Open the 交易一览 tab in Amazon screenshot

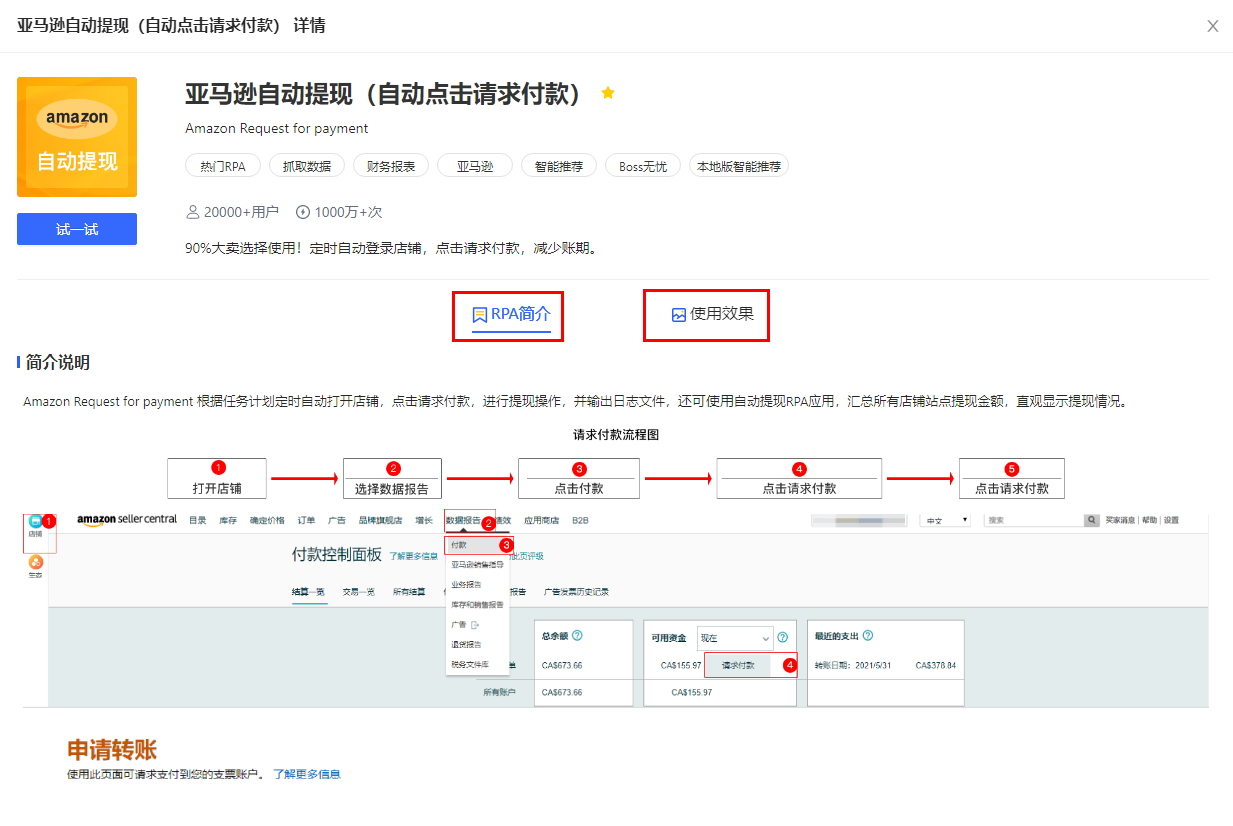(358, 592)
